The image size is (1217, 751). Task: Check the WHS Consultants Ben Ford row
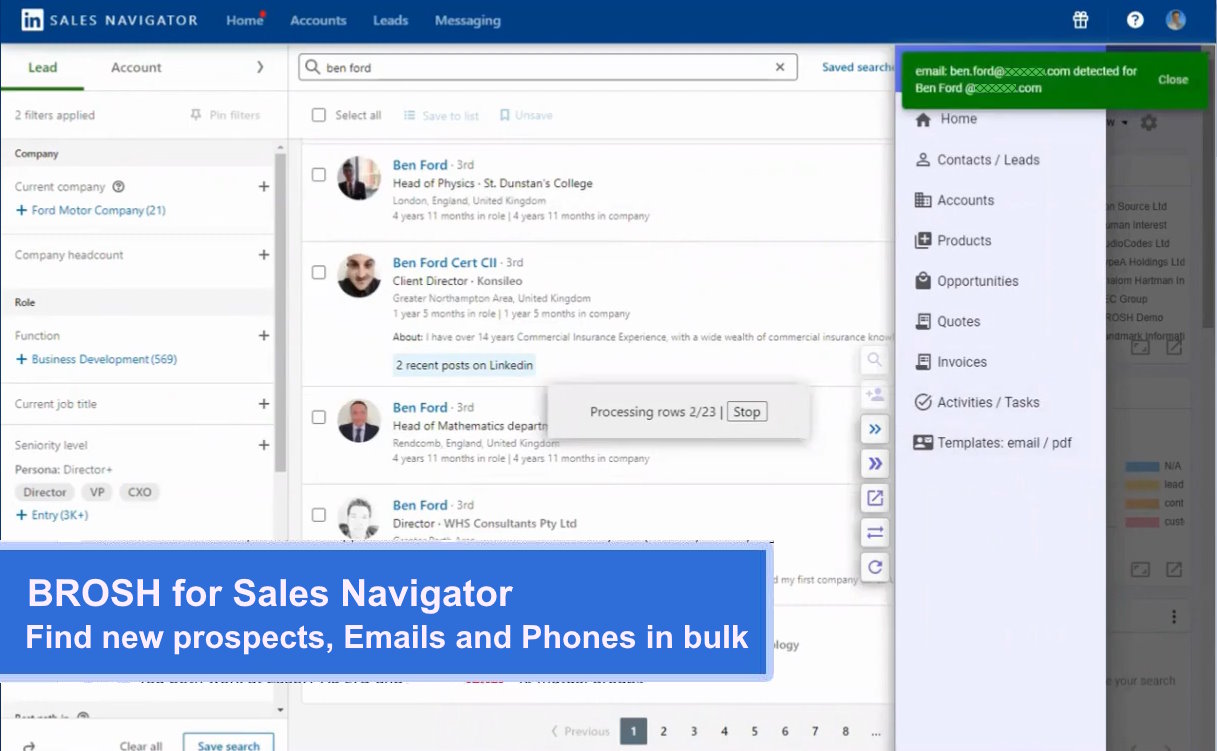point(319,515)
